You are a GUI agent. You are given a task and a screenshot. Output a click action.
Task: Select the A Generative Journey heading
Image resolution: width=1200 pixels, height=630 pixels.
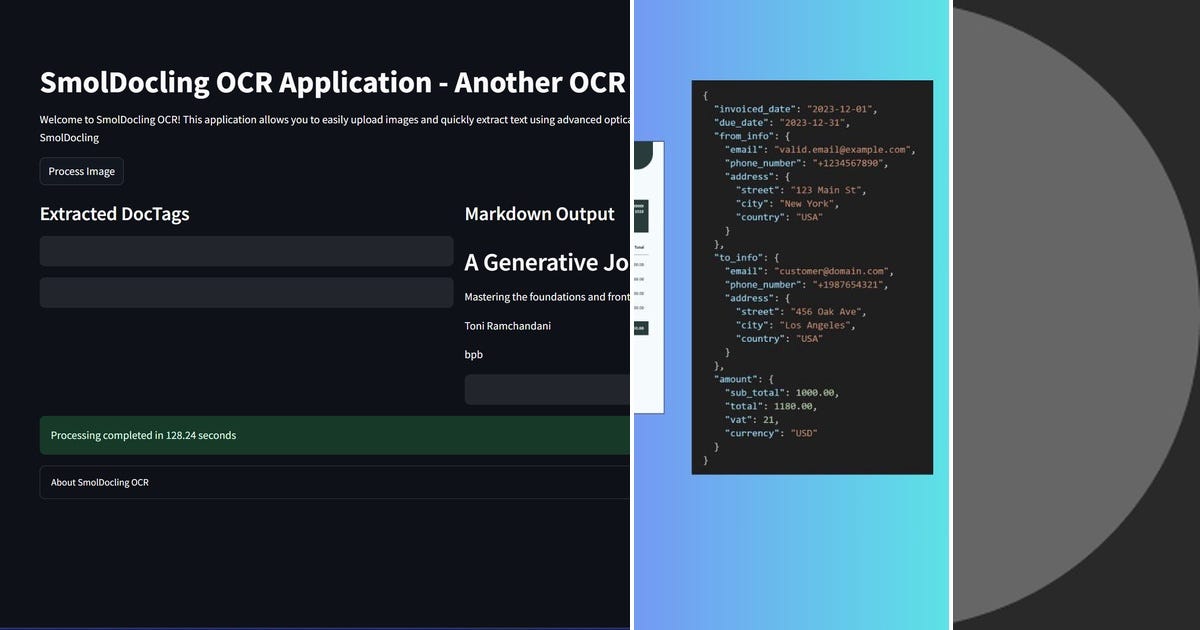click(x=546, y=262)
